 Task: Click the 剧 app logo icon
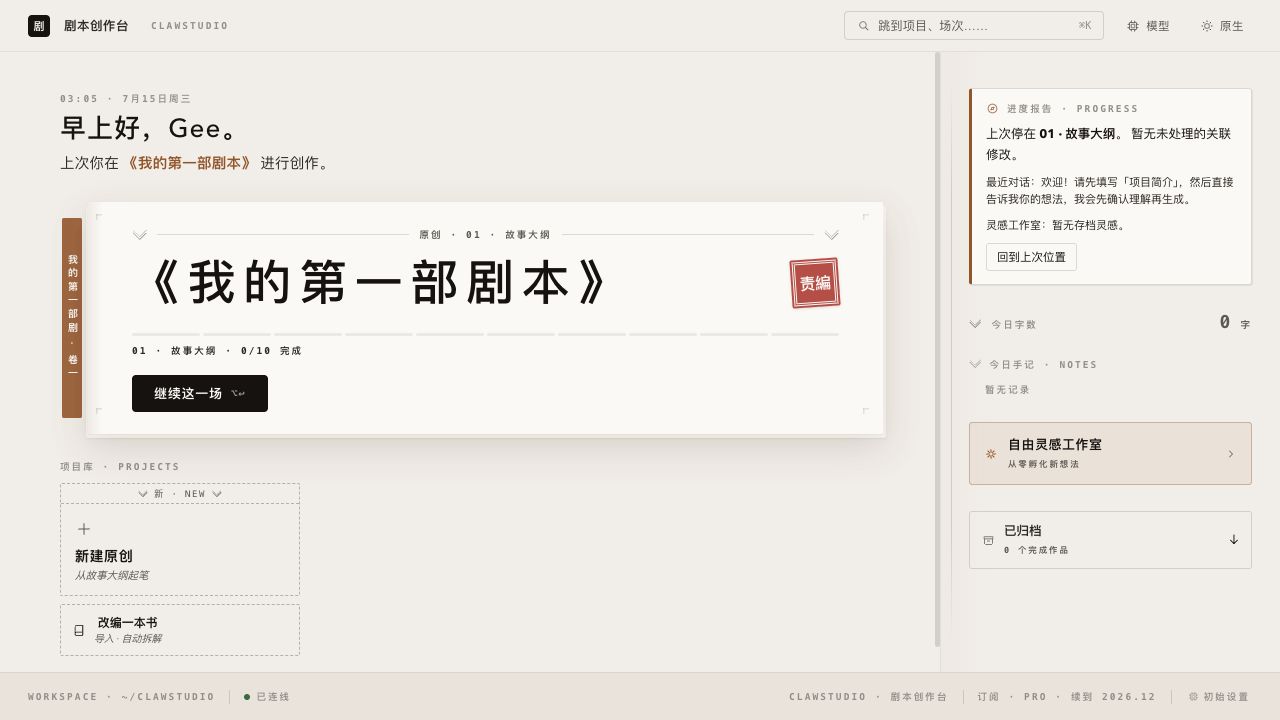coord(39,26)
